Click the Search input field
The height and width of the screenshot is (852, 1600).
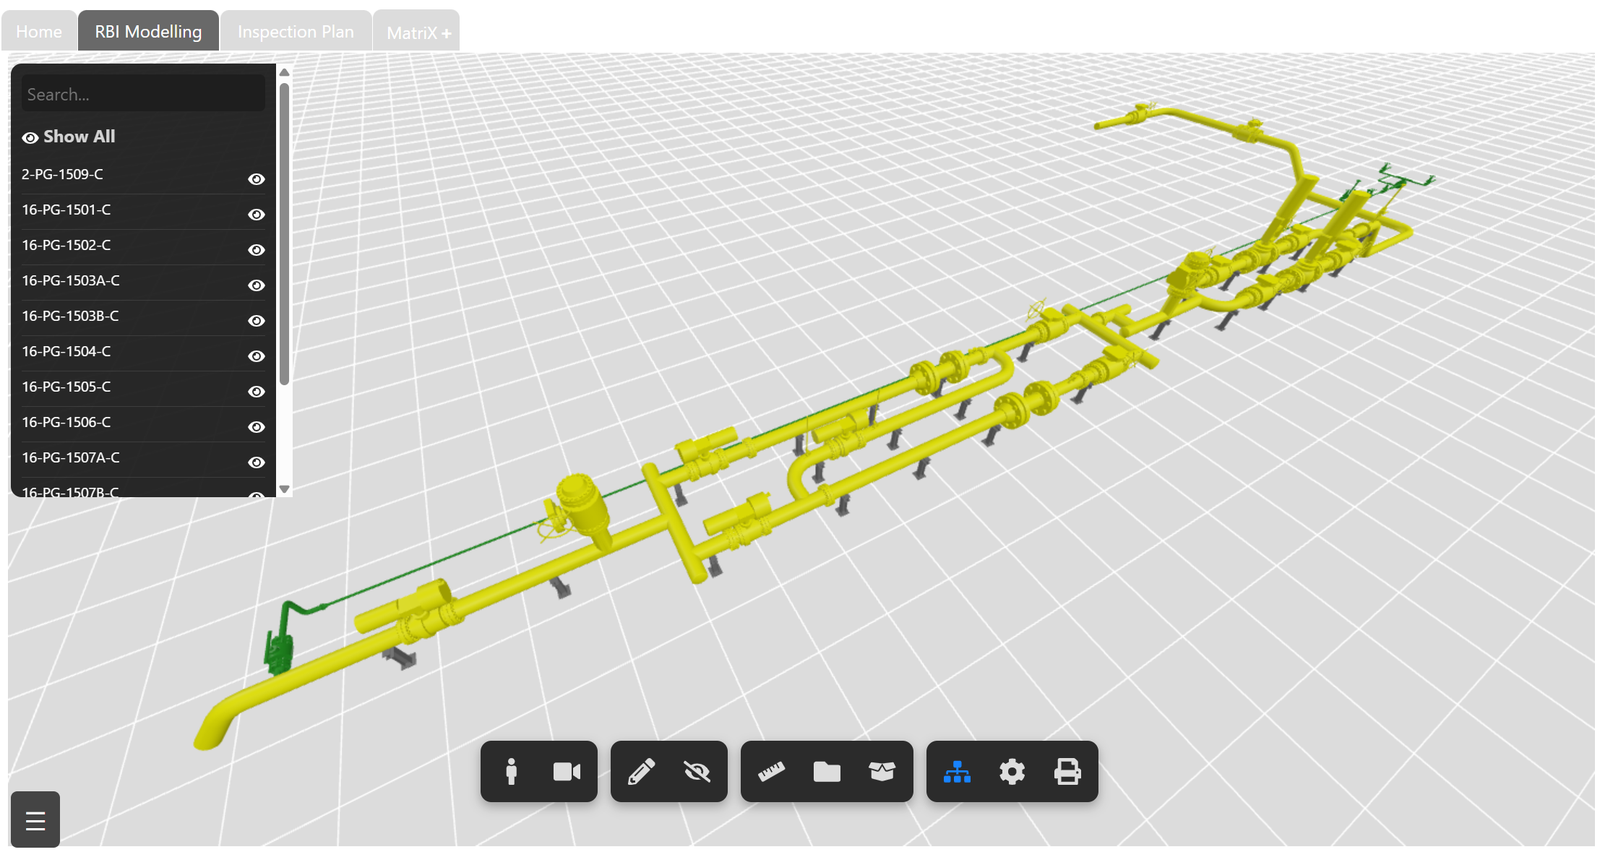[x=143, y=94]
